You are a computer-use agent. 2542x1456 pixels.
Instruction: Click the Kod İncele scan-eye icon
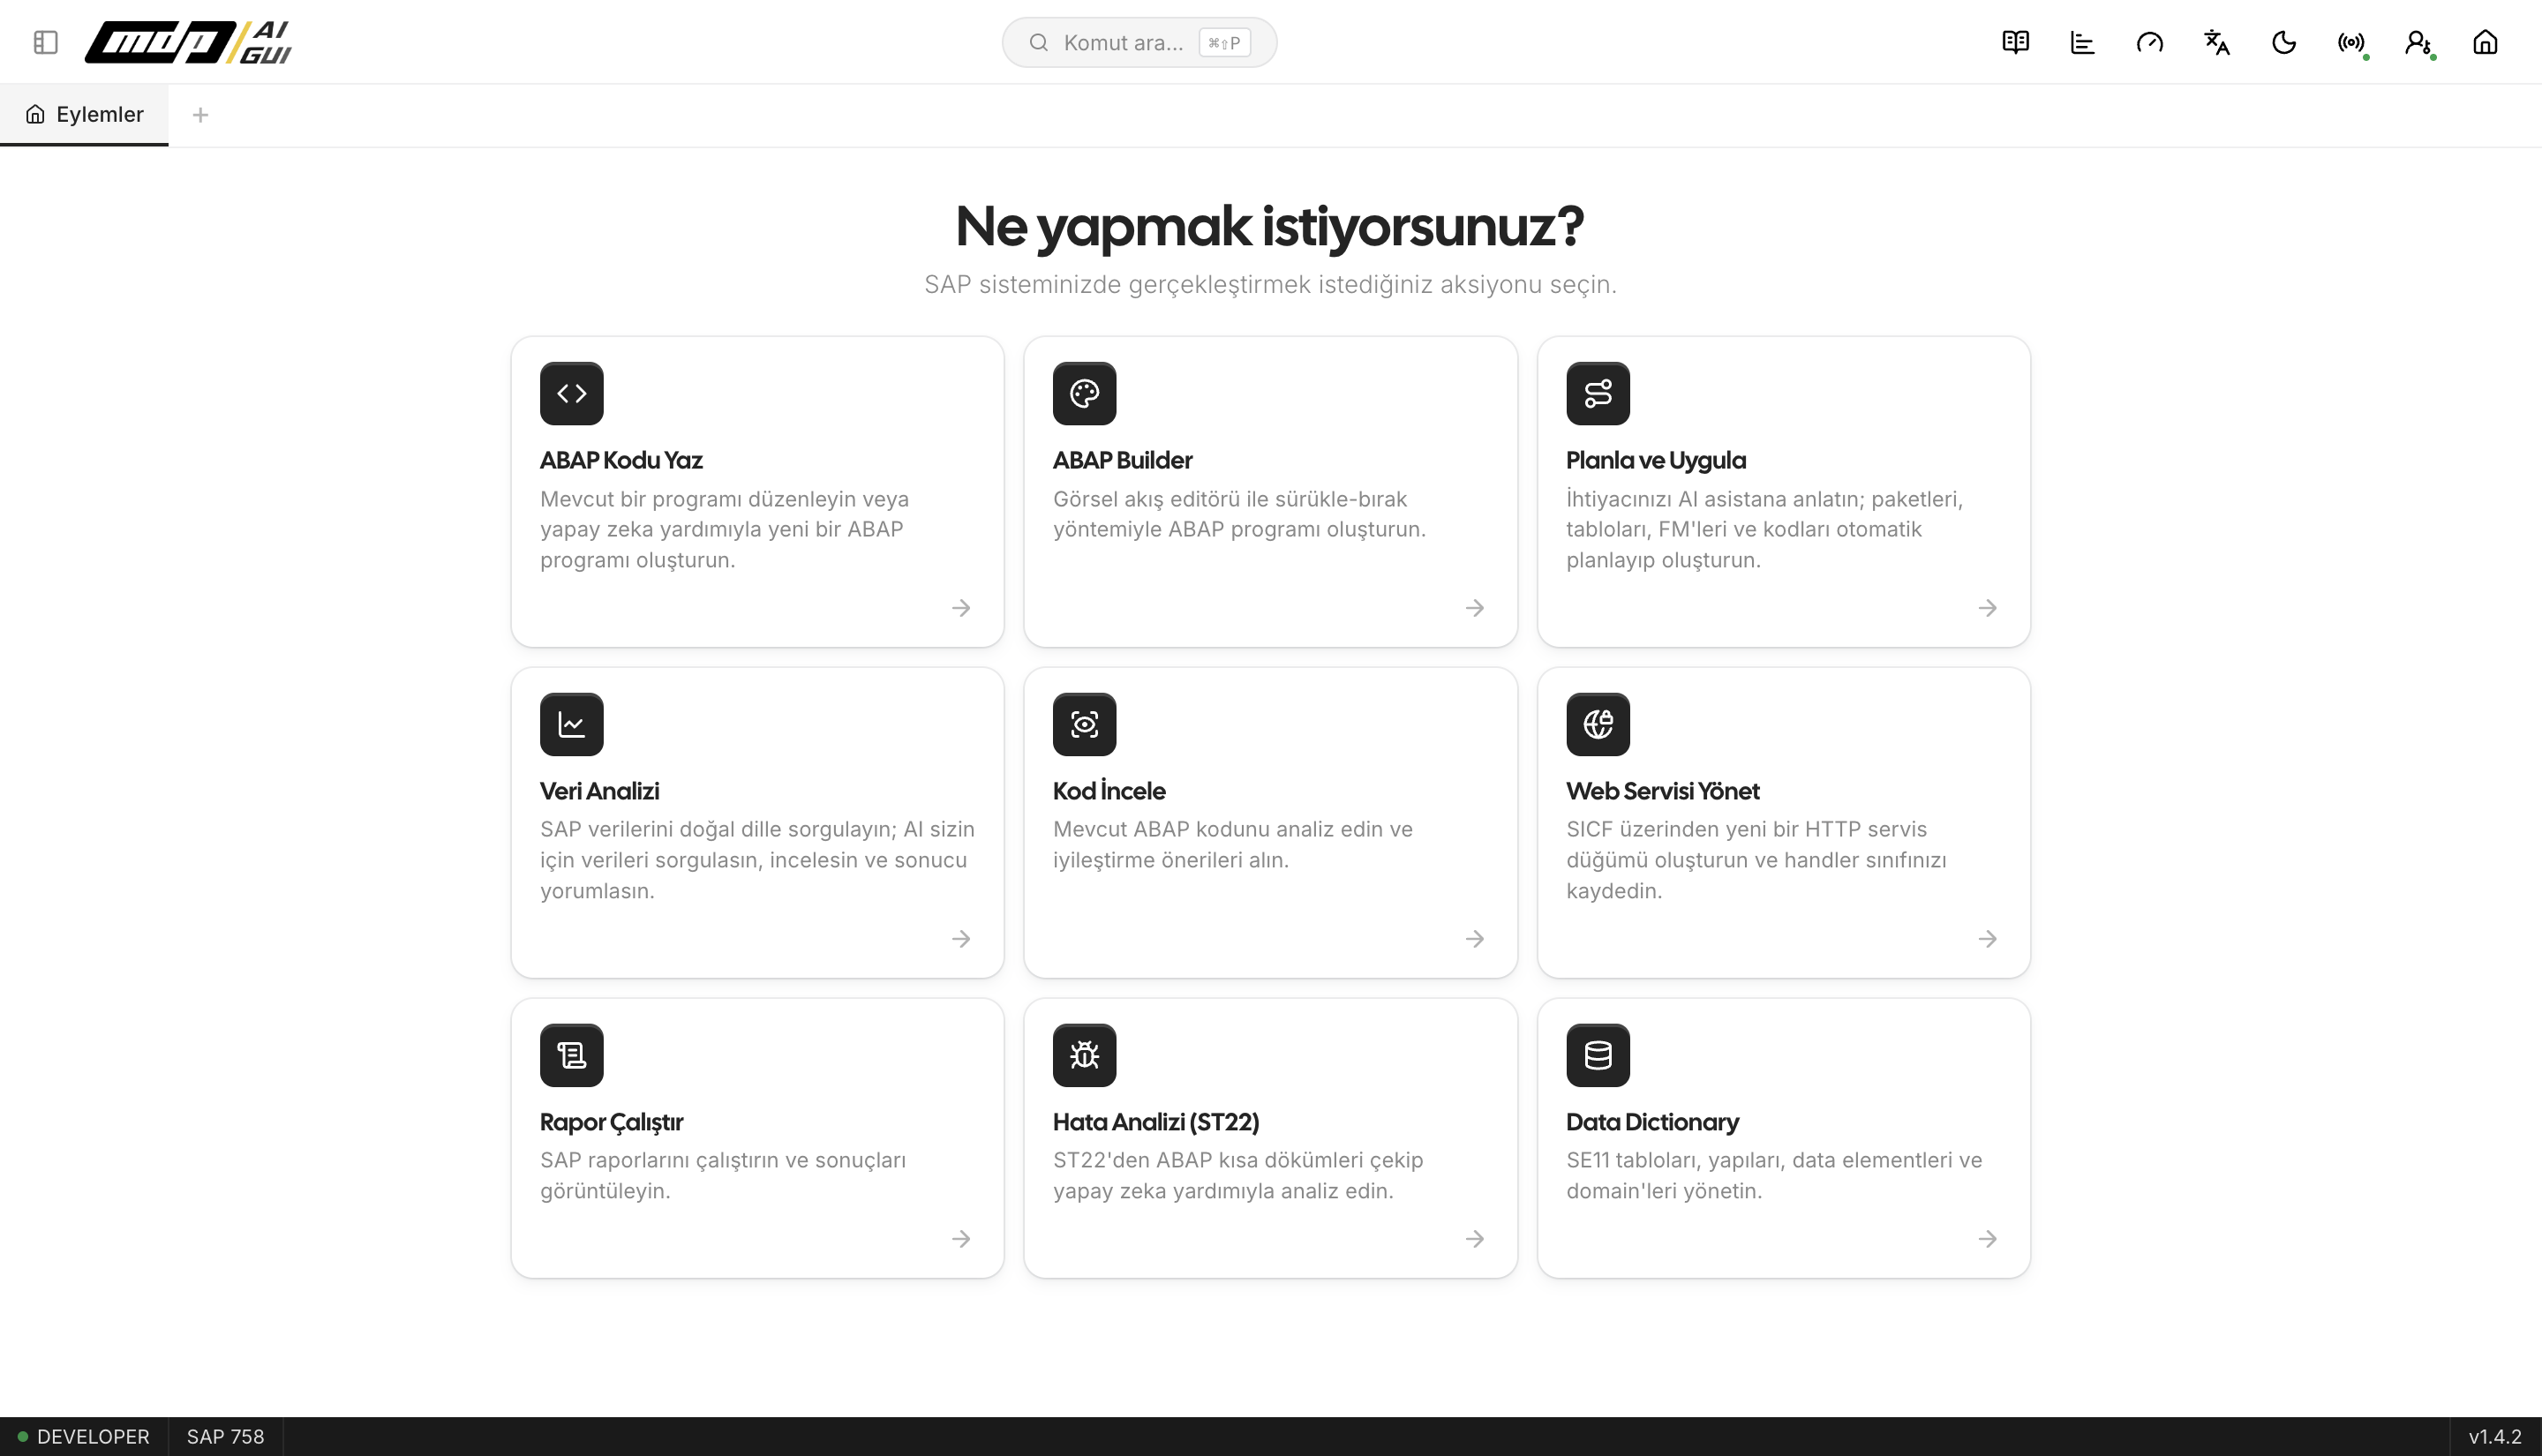click(x=1084, y=724)
